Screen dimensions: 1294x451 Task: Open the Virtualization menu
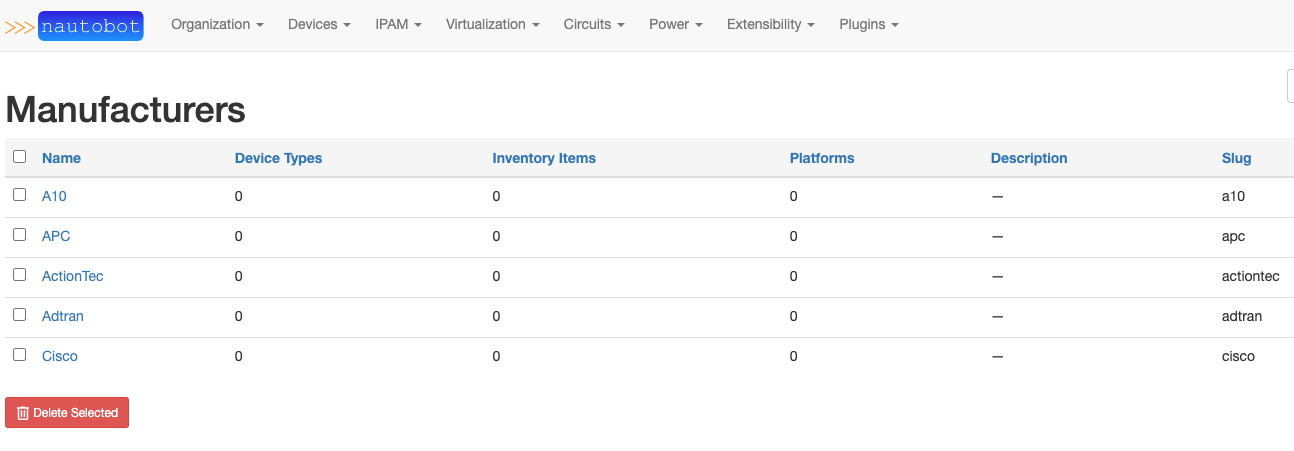492,24
